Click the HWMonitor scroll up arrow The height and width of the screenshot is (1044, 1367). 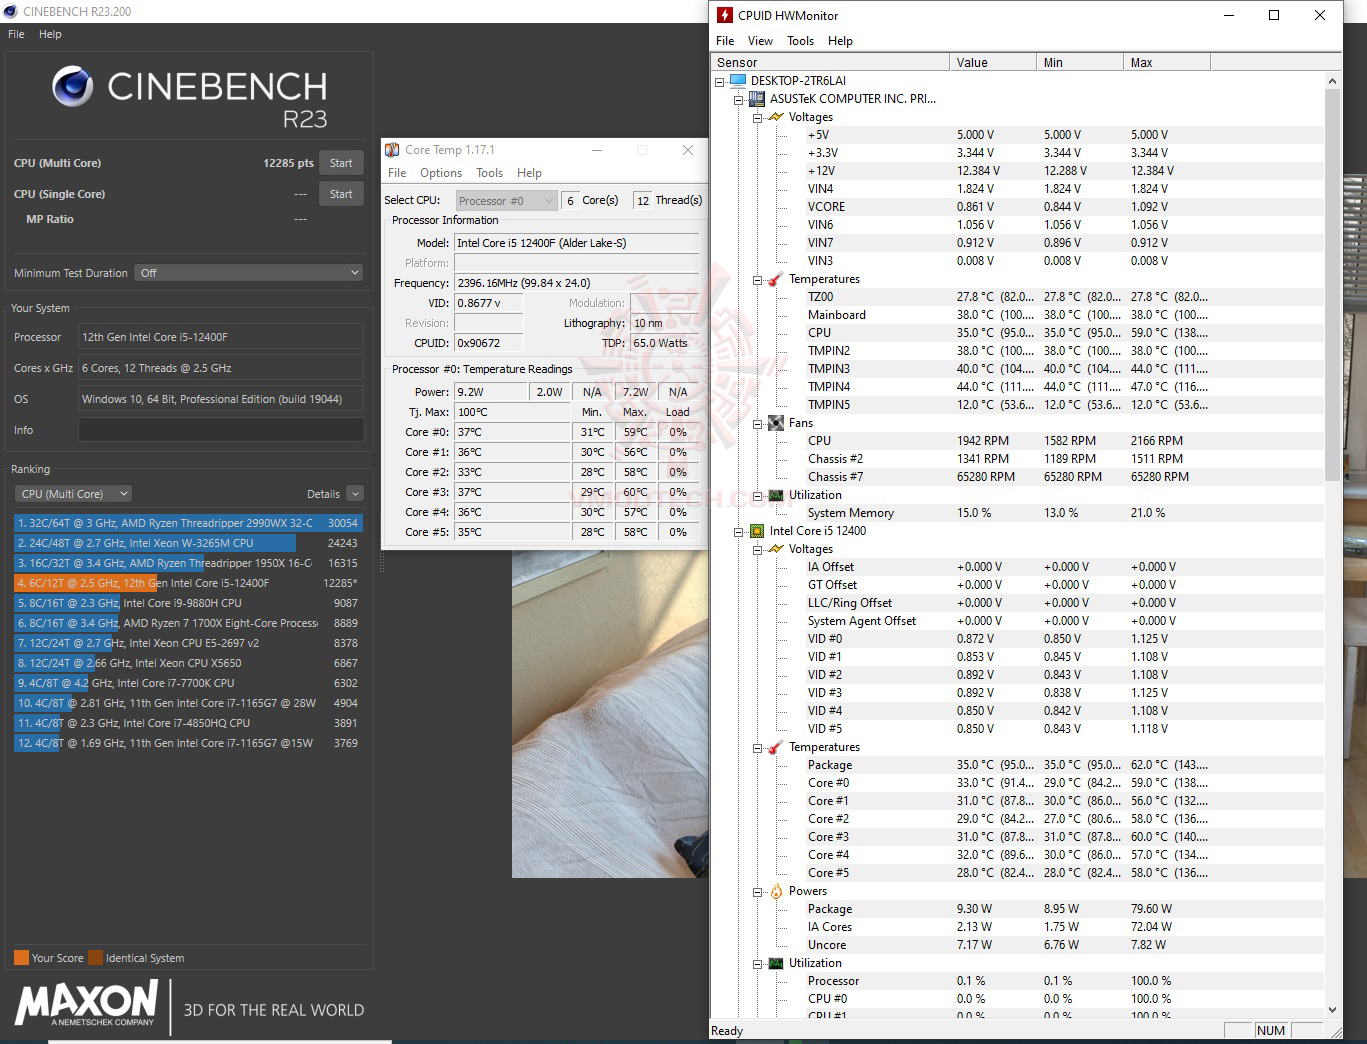click(x=1332, y=80)
